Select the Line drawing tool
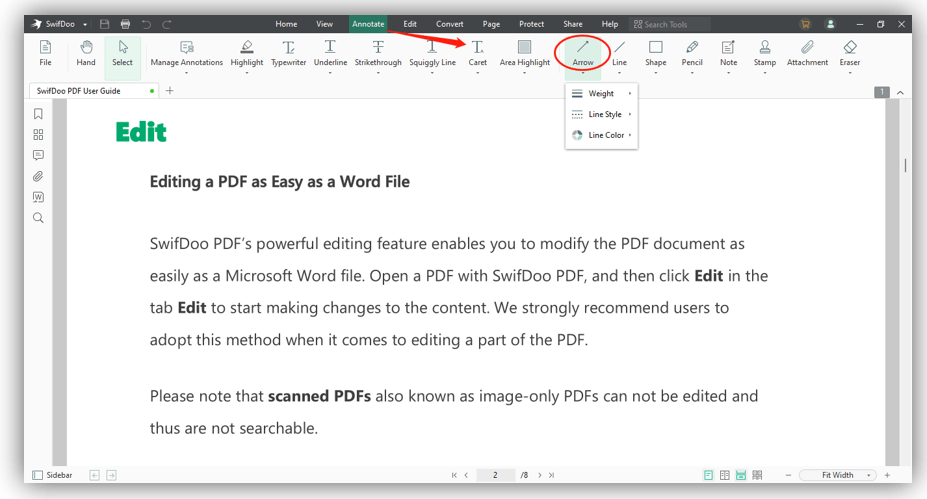The image size is (927, 499). point(619,53)
